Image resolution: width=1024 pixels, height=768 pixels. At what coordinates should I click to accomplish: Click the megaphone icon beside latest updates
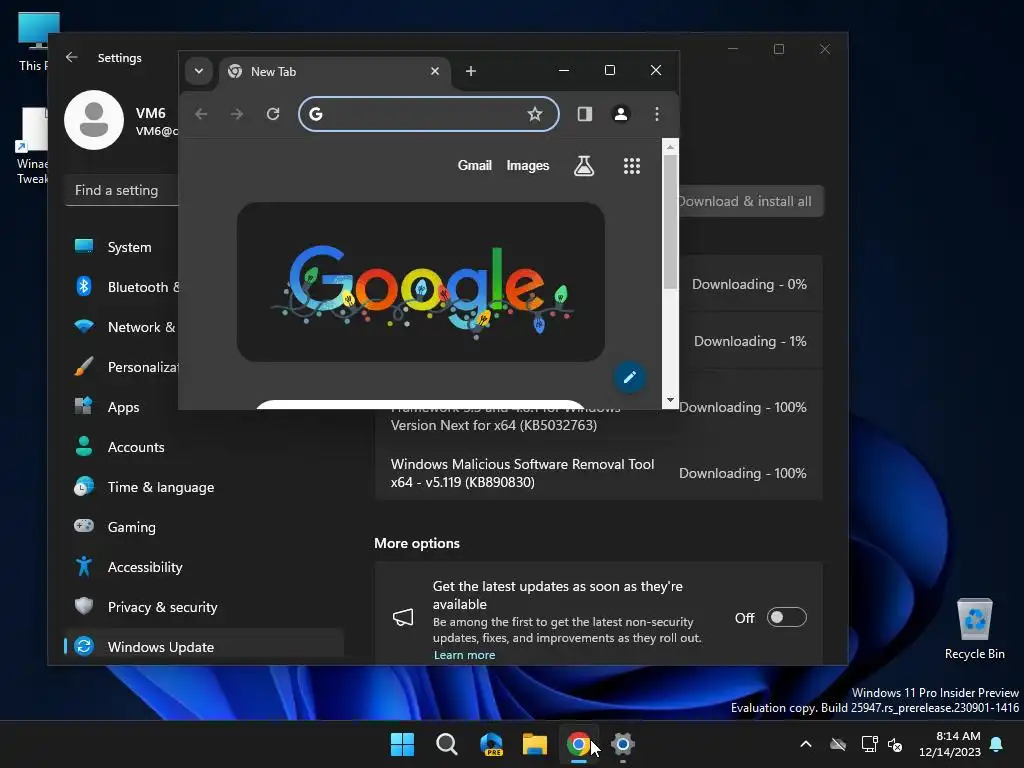pos(403,617)
